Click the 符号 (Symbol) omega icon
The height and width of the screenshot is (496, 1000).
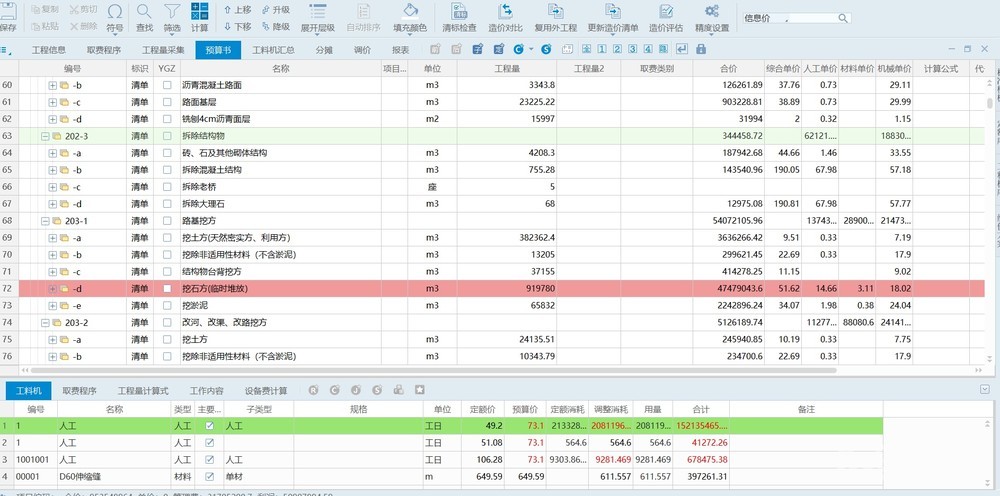(x=115, y=17)
